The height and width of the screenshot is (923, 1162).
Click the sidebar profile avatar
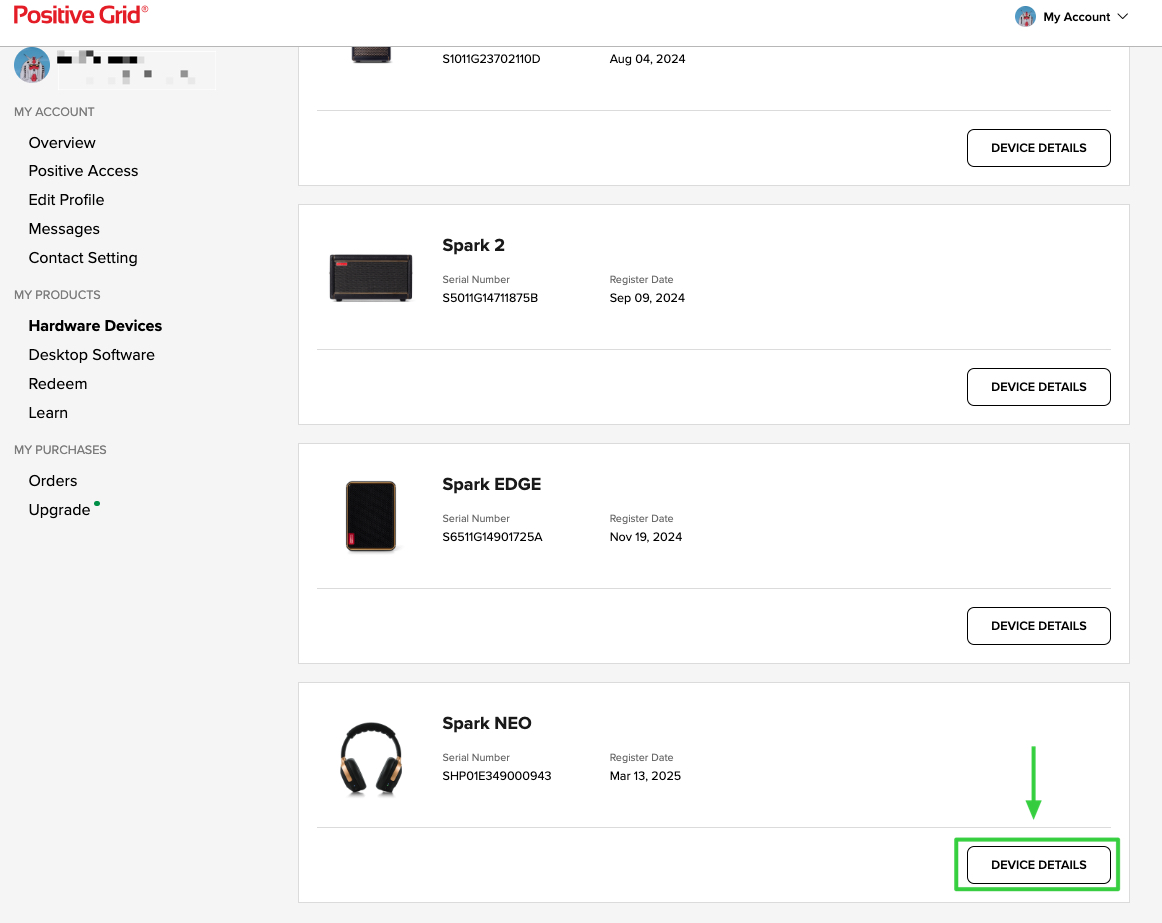32,65
